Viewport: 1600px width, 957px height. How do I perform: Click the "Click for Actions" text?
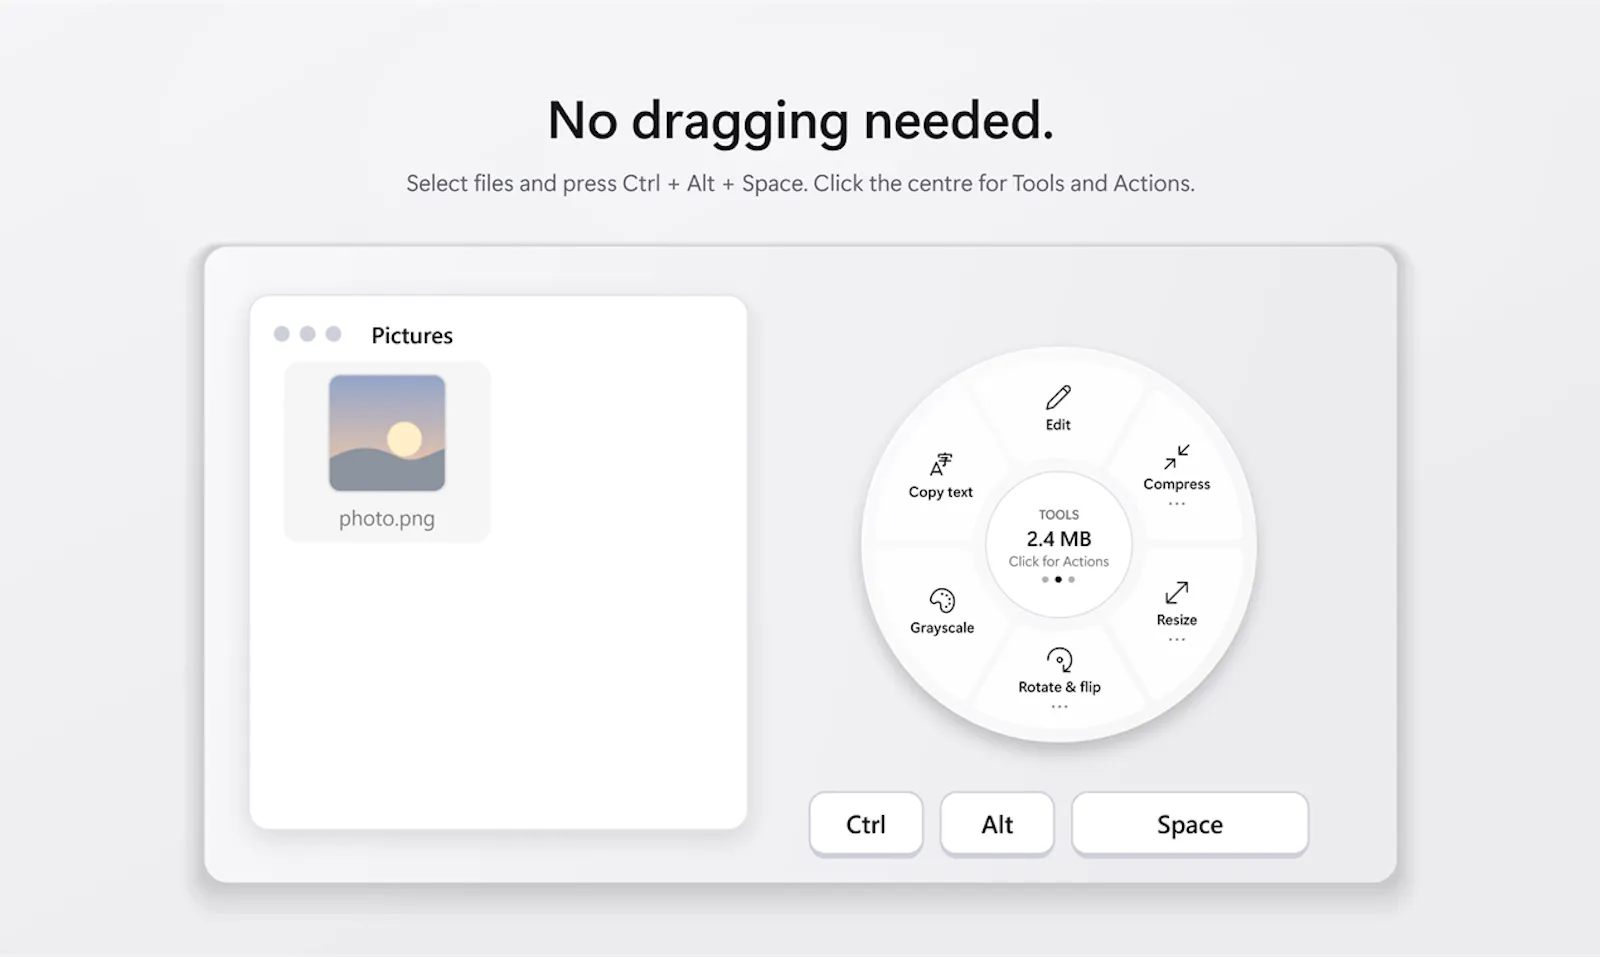1059,562
